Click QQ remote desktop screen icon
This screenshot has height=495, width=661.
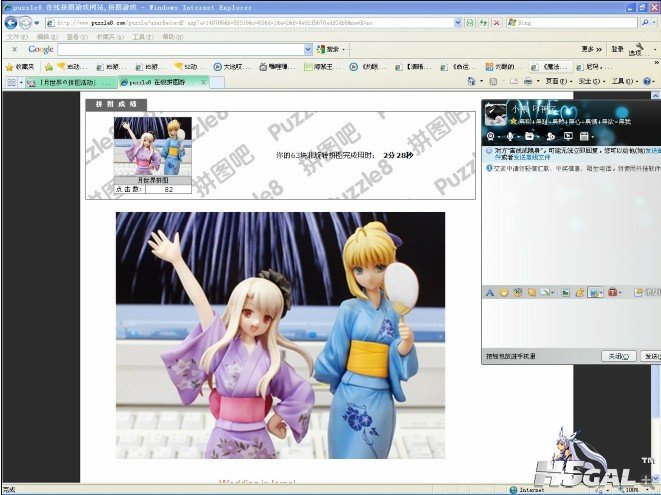pos(568,136)
